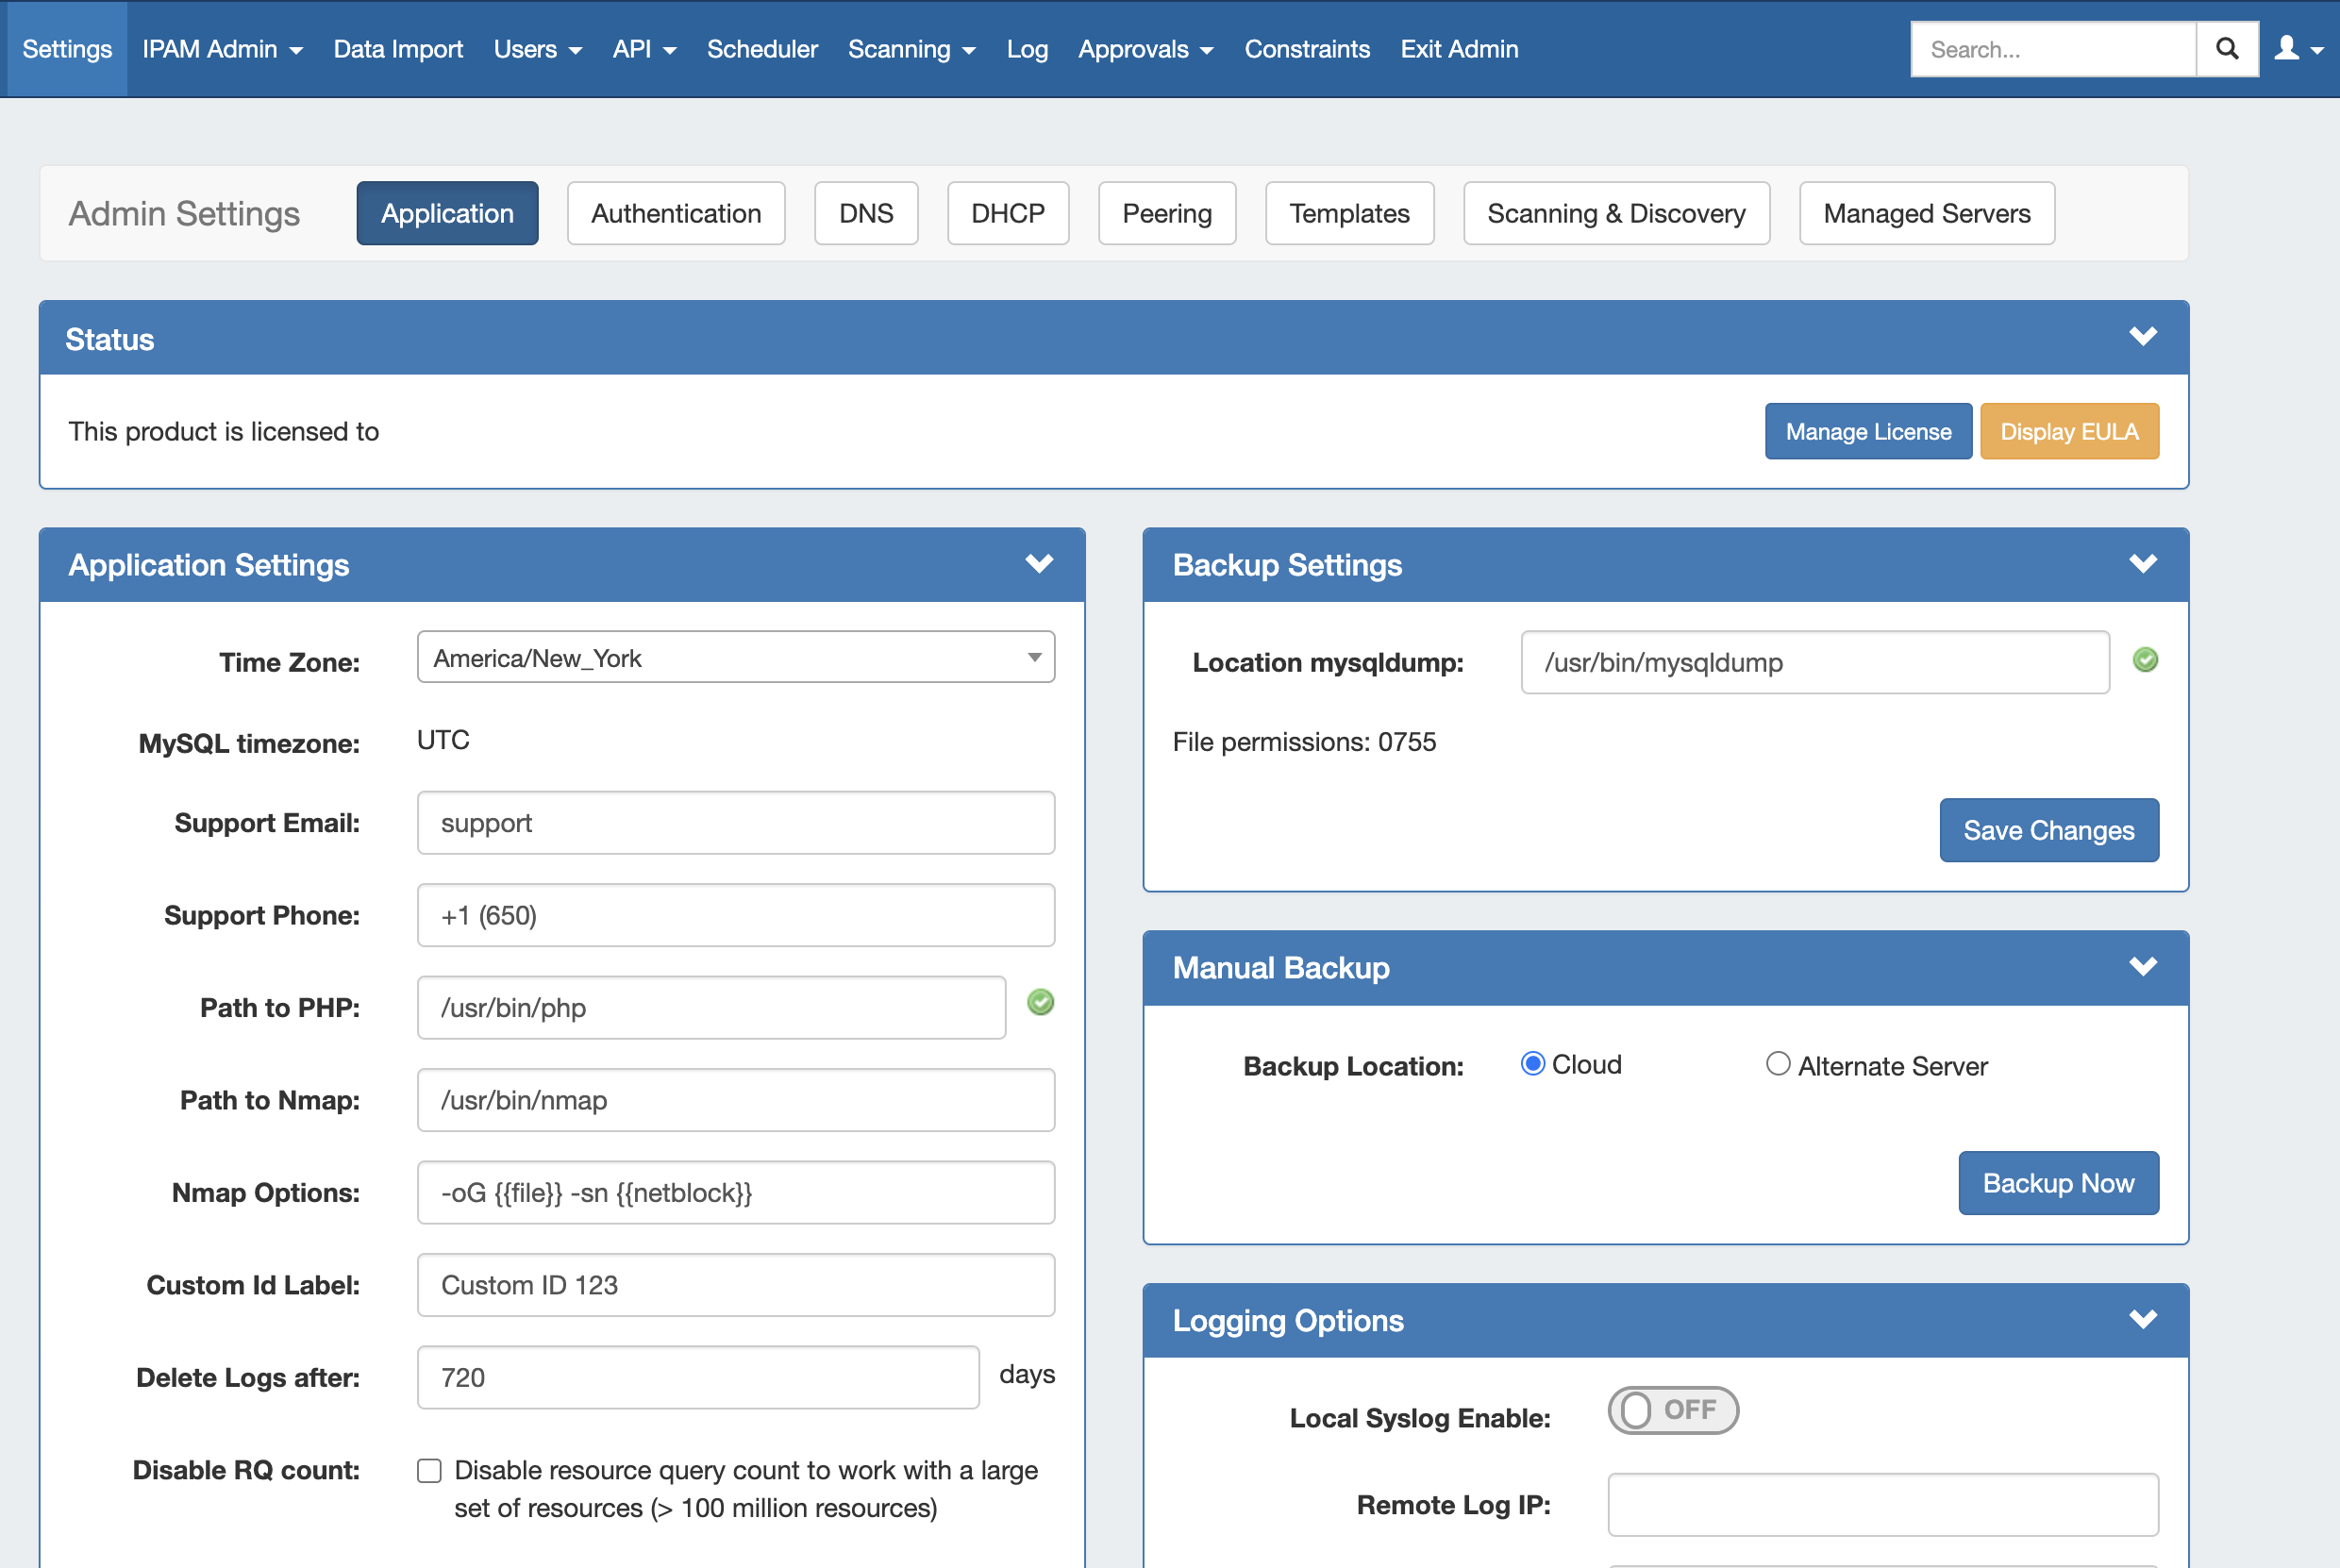The width and height of the screenshot is (2340, 1568).
Task: Toggle Local Syslog Enable switch
Action: point(1672,1410)
